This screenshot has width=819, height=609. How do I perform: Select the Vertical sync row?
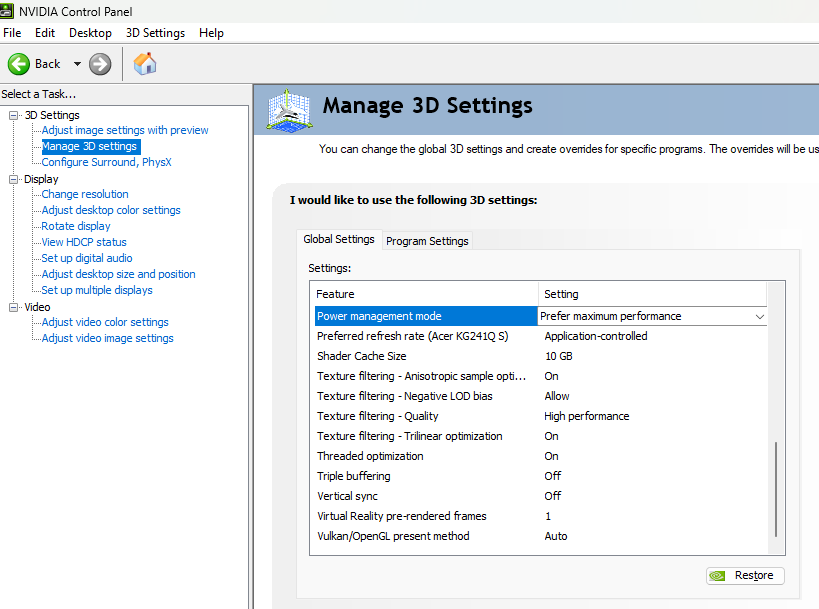541,496
